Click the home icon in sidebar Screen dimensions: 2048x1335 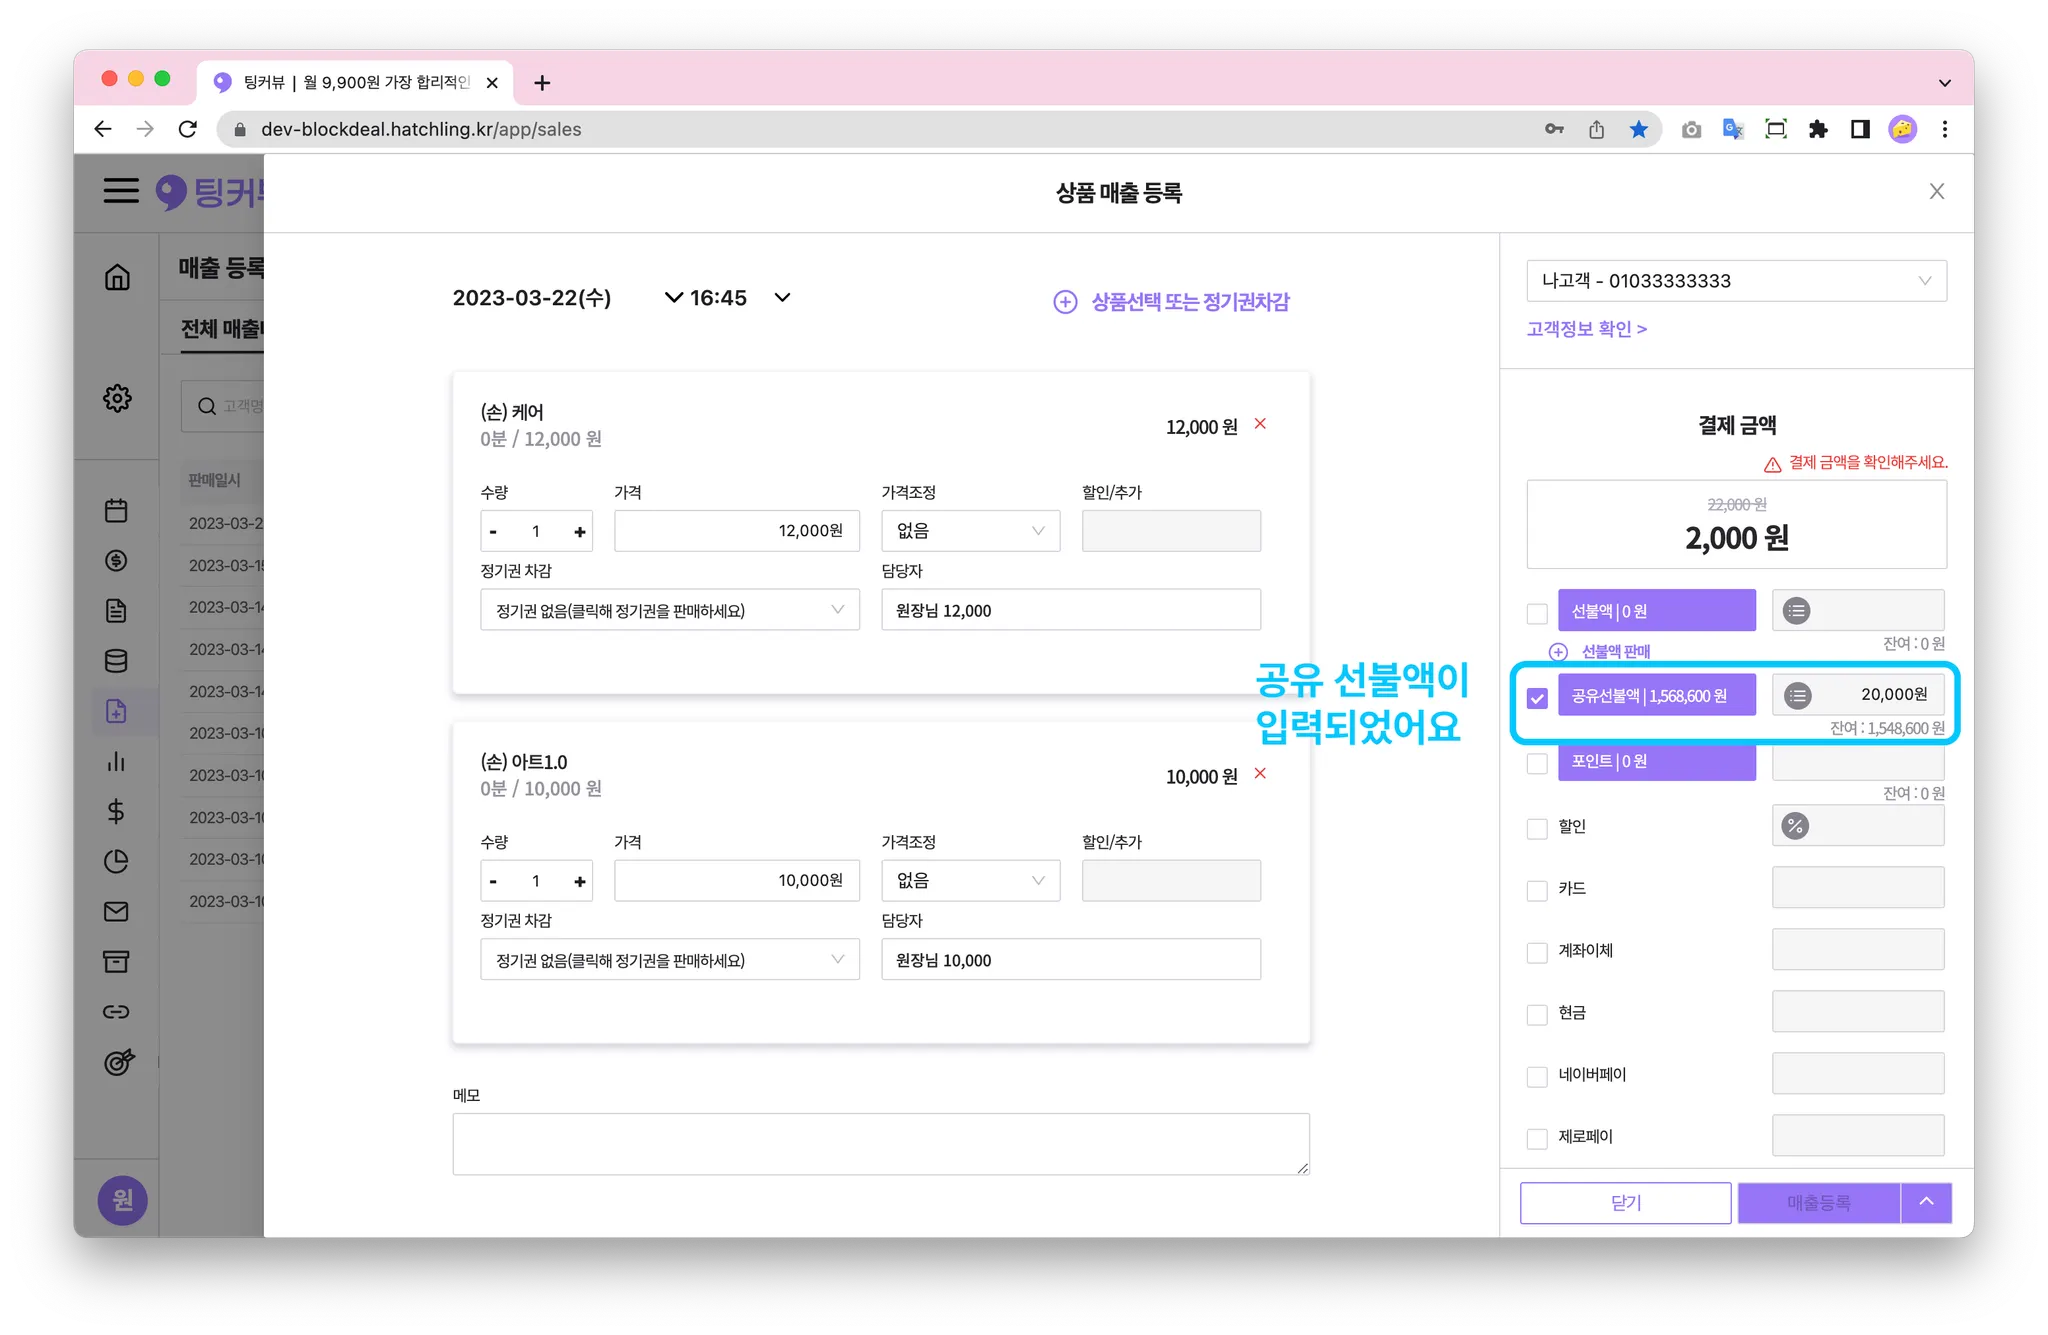coord(117,277)
